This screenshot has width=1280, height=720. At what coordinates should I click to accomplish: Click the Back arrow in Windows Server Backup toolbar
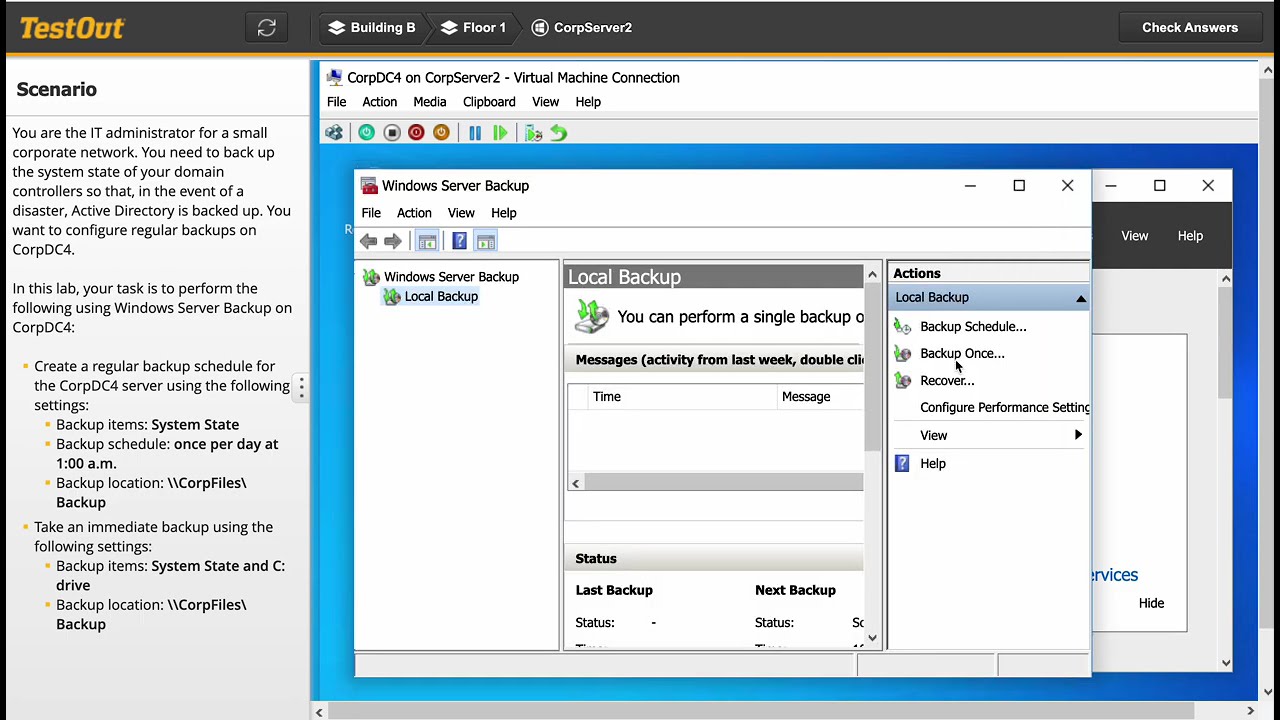[x=368, y=241]
